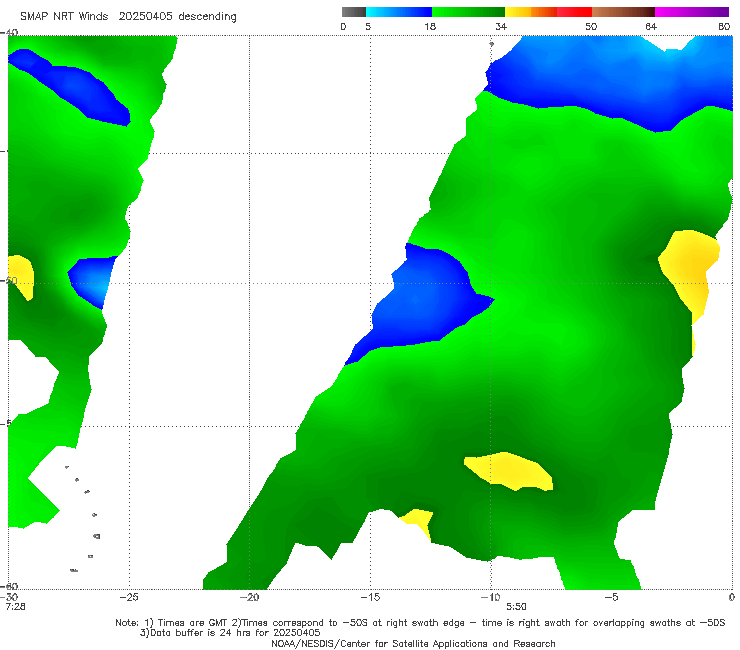Screen dimensions: 740x650
Task: Click the 'Data buffer is 24 hrs' note line
Action: click(230, 633)
